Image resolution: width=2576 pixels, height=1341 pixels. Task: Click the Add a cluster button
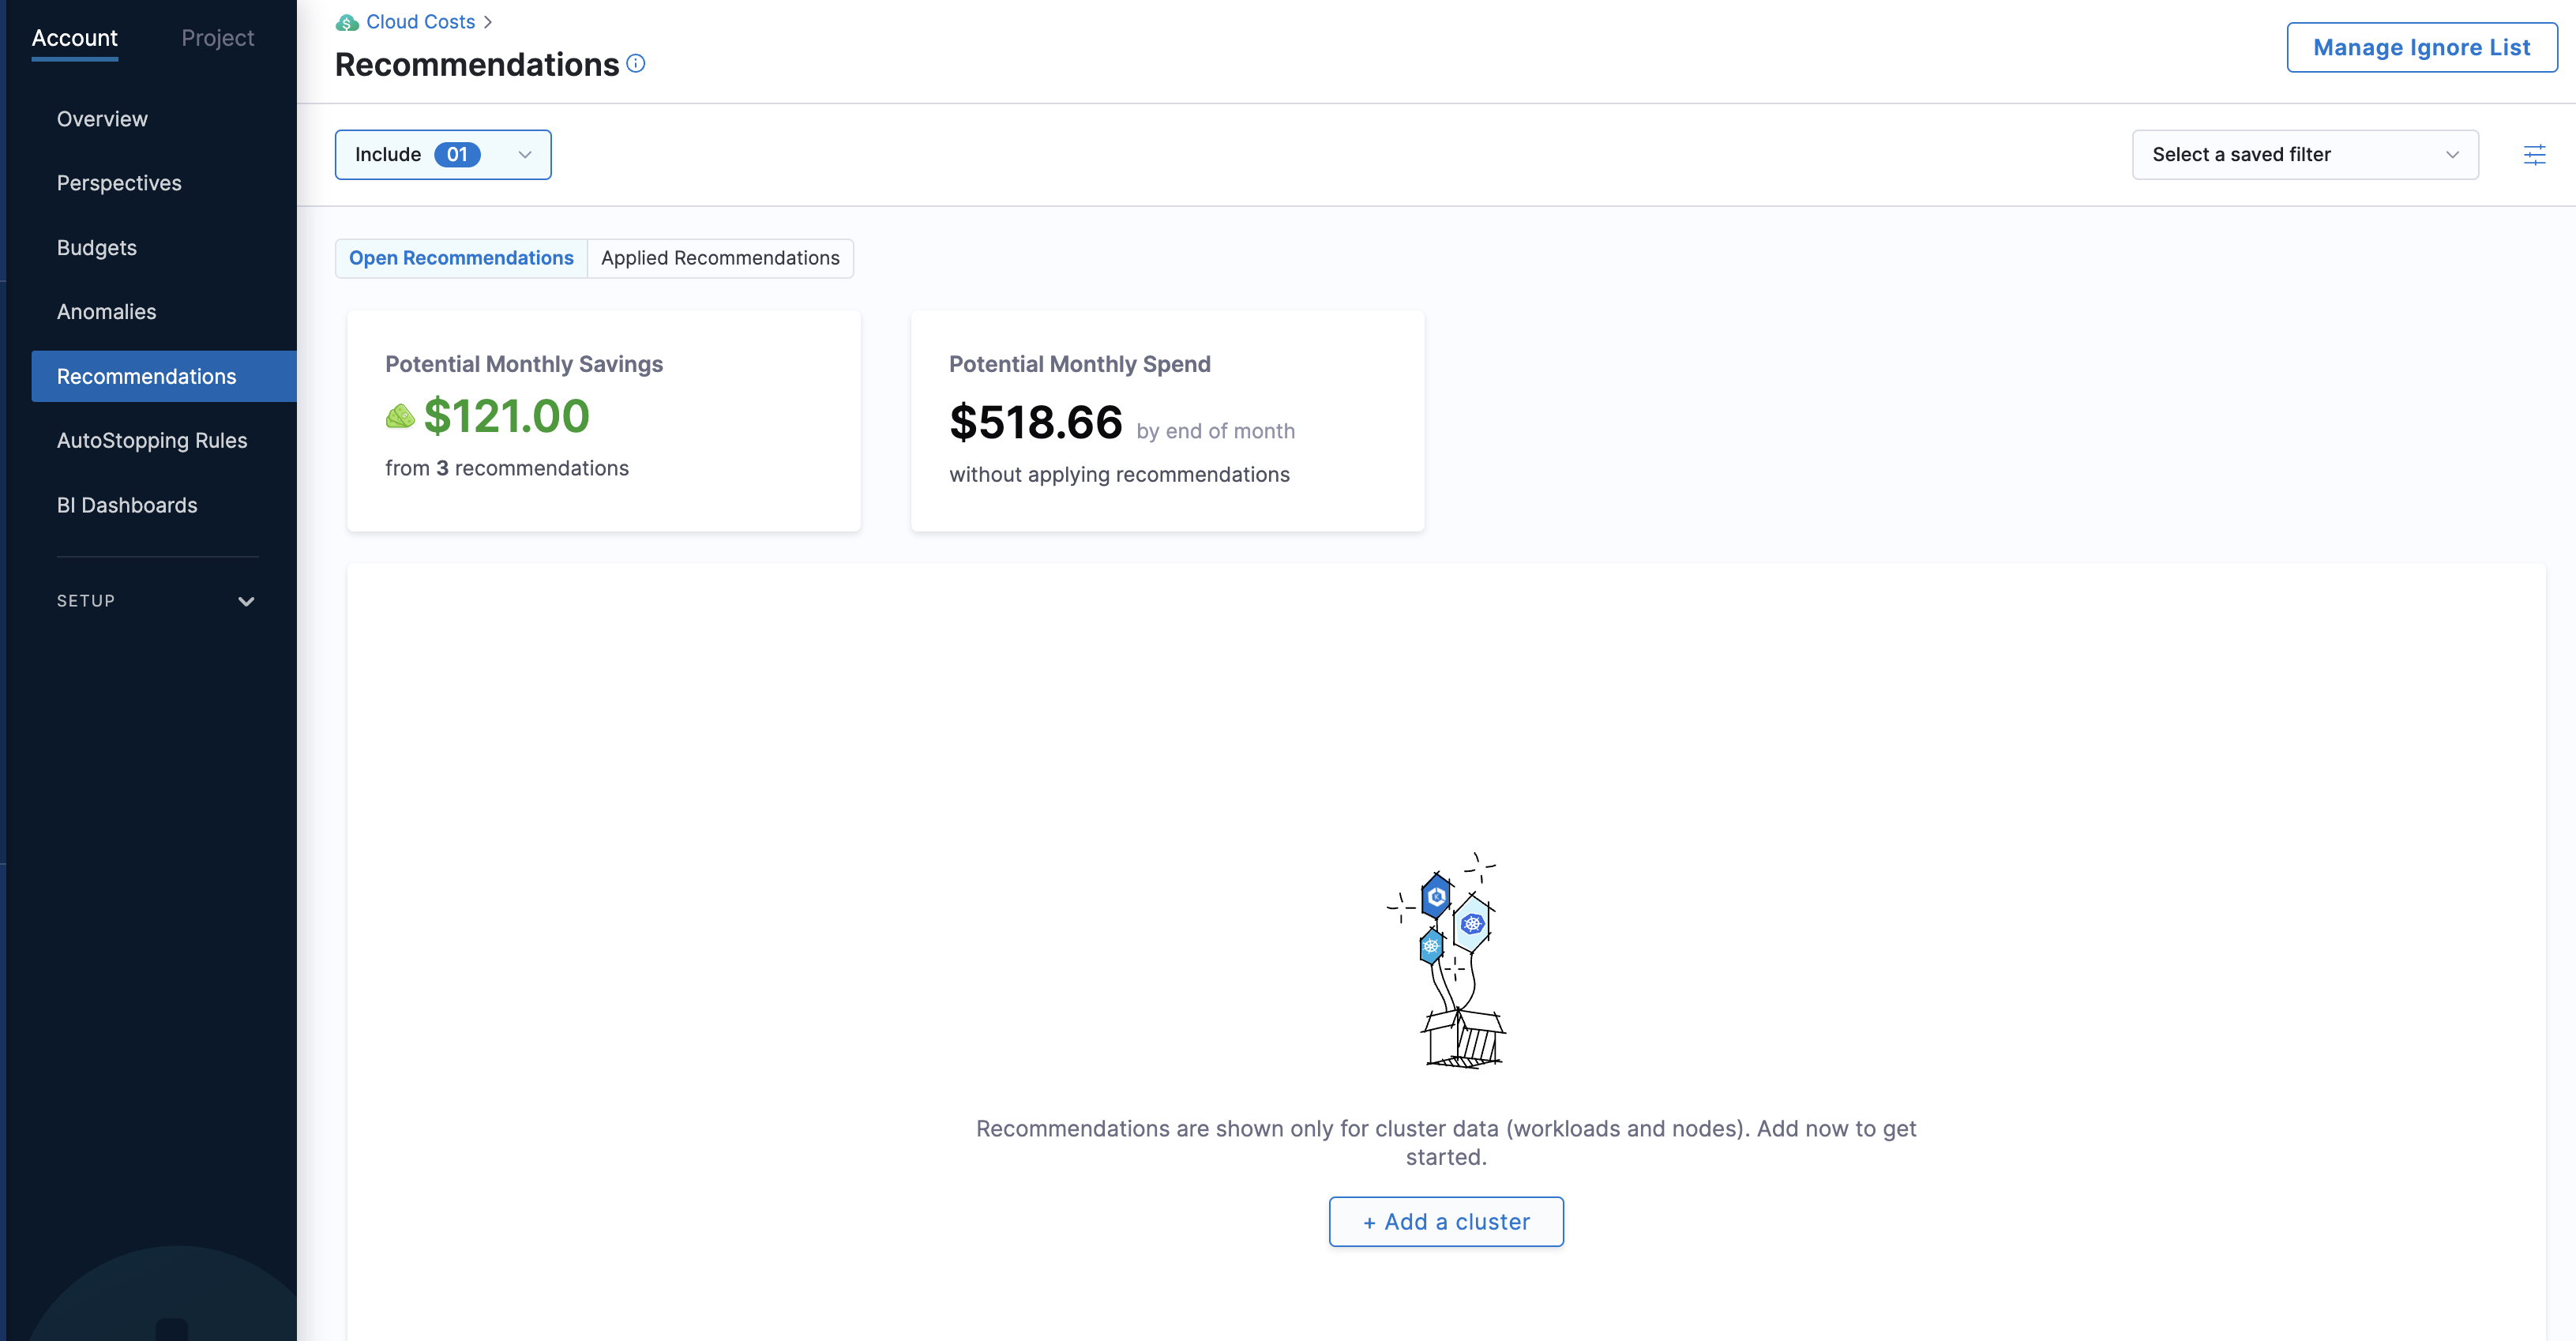(x=1445, y=1221)
